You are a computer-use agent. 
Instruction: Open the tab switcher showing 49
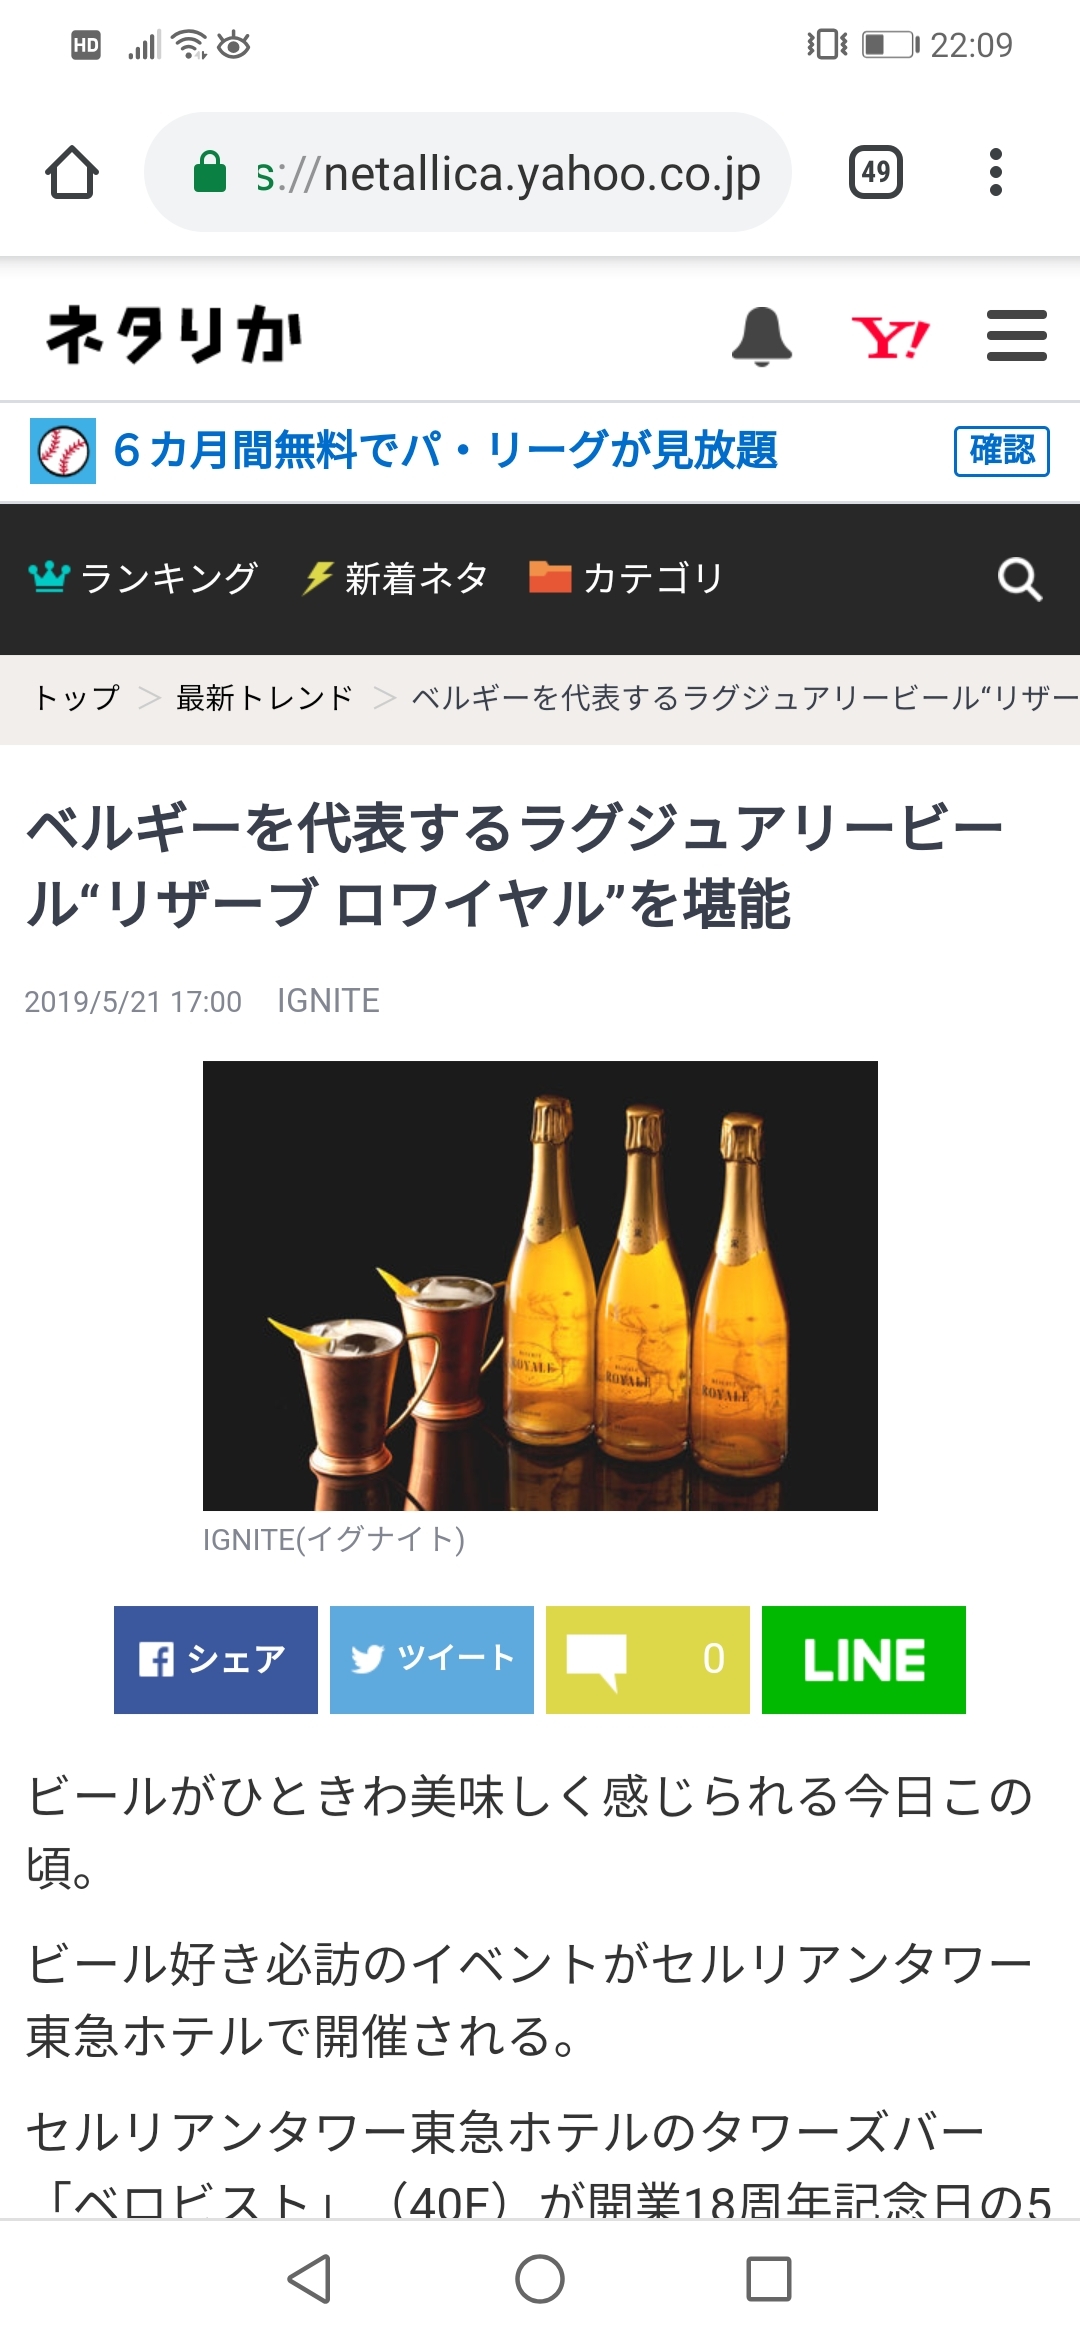tap(876, 172)
